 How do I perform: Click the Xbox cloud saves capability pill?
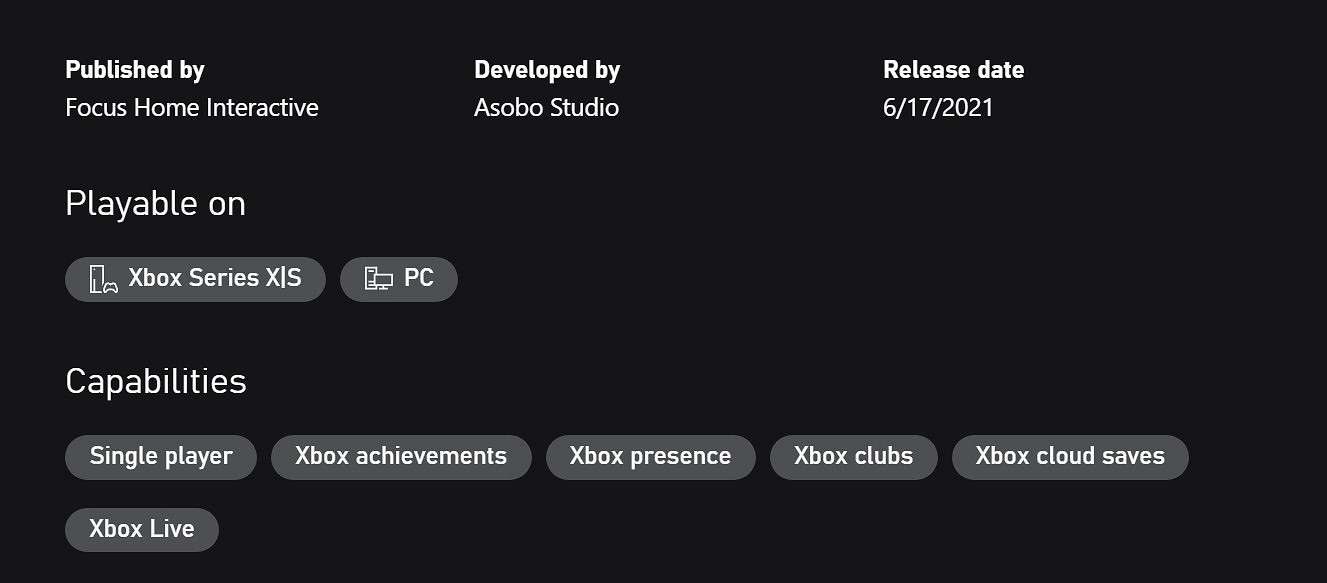coord(1070,456)
